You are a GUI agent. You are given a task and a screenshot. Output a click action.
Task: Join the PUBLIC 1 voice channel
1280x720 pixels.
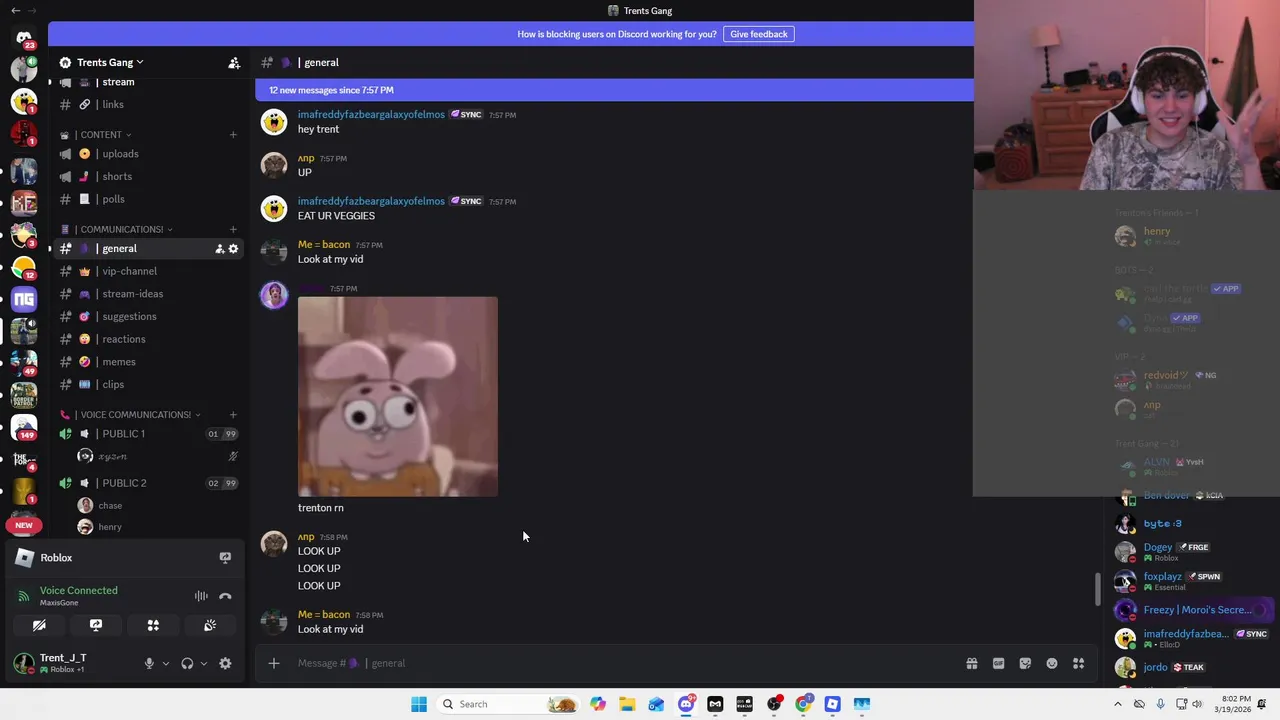(x=150, y=434)
